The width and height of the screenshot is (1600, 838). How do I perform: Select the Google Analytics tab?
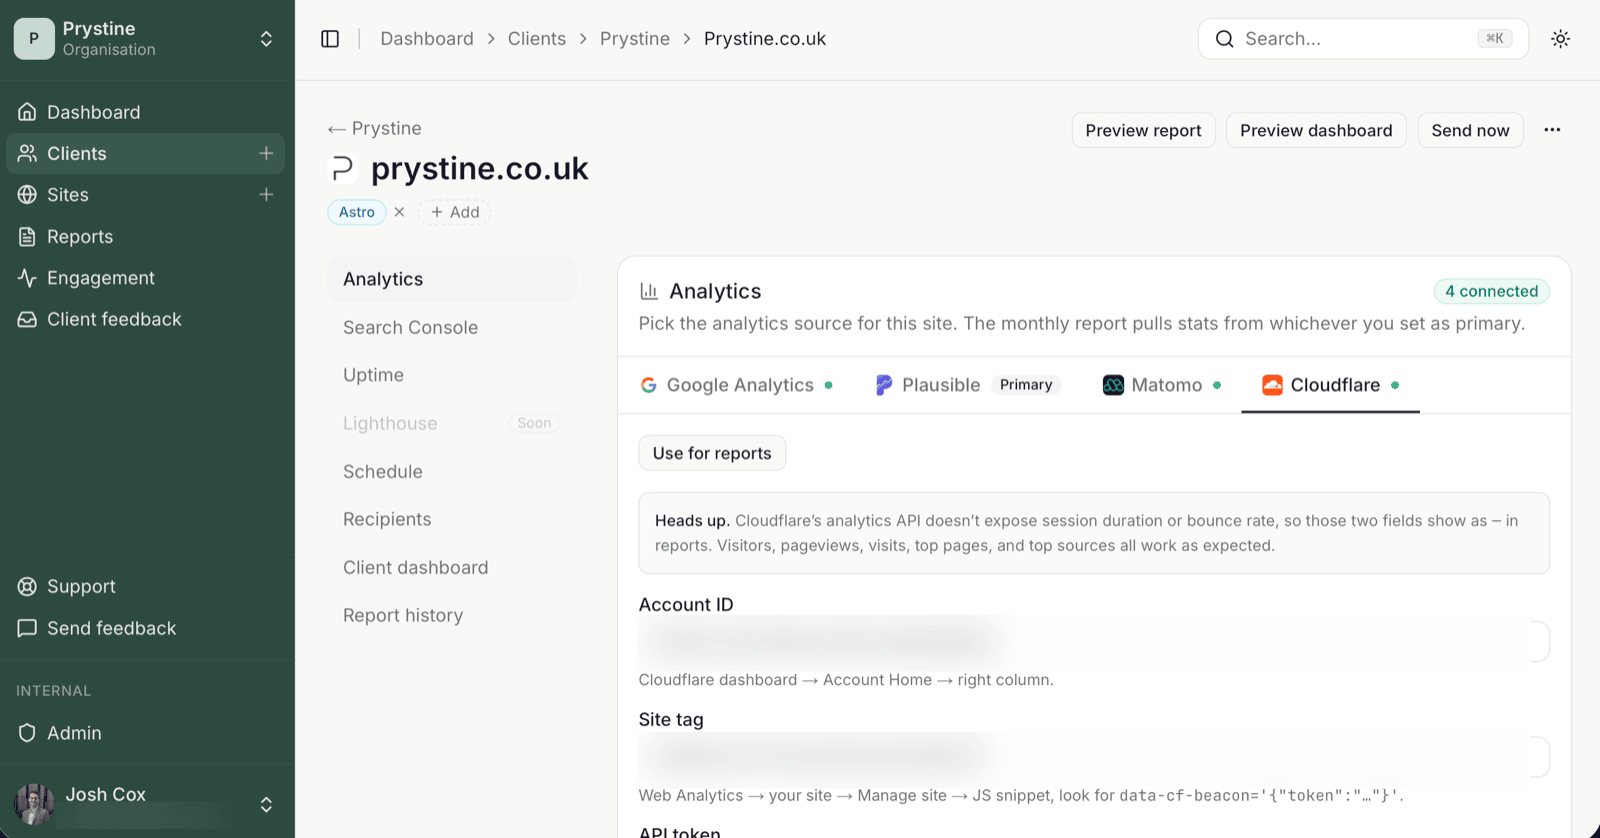tap(737, 385)
